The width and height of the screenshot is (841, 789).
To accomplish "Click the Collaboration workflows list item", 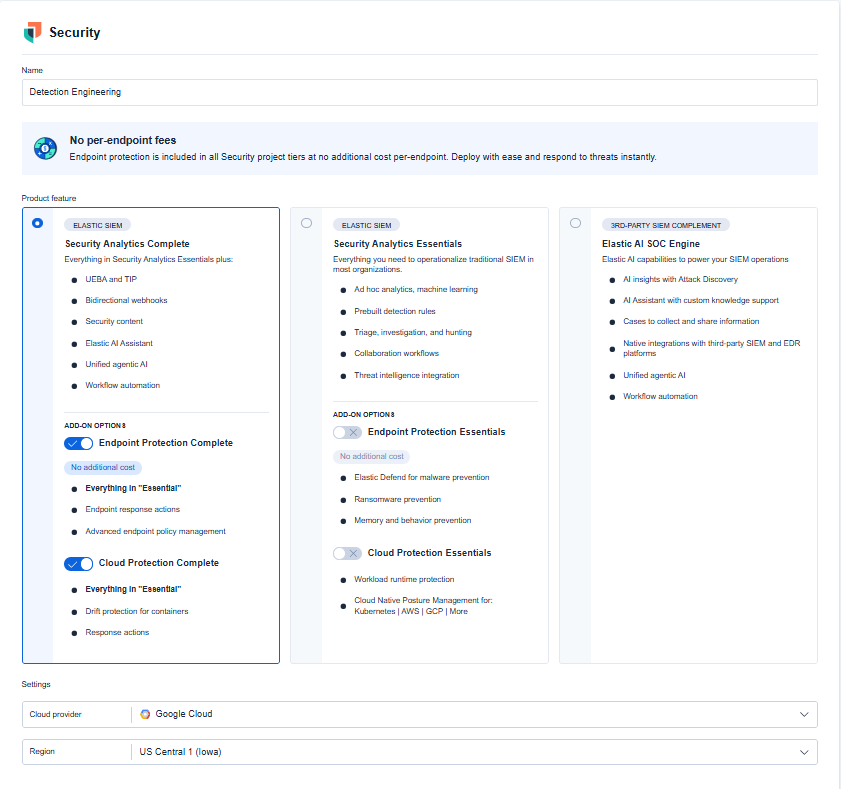I will click(x=396, y=353).
